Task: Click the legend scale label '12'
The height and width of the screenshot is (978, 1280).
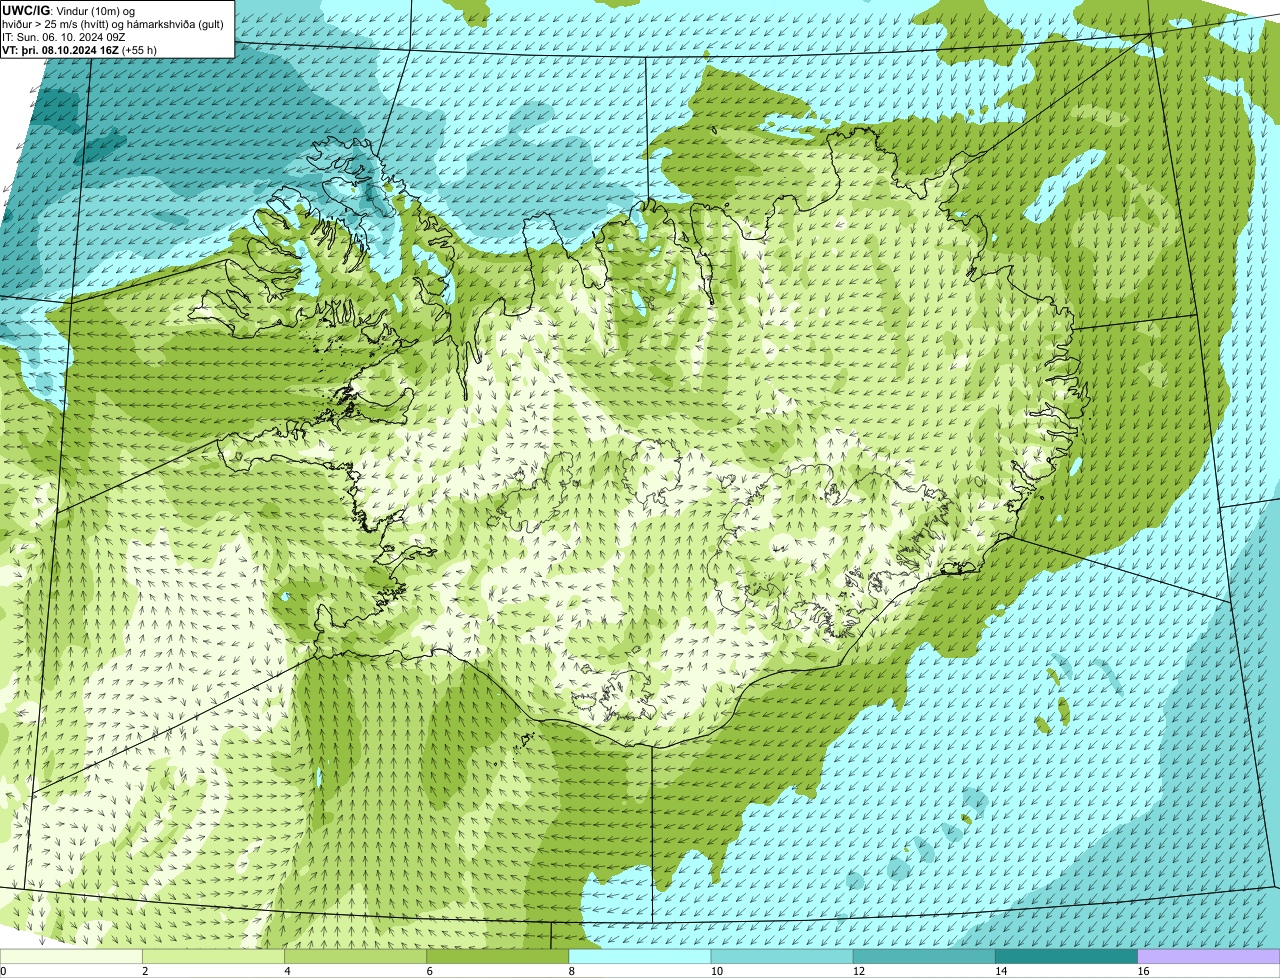Action: (x=858, y=971)
